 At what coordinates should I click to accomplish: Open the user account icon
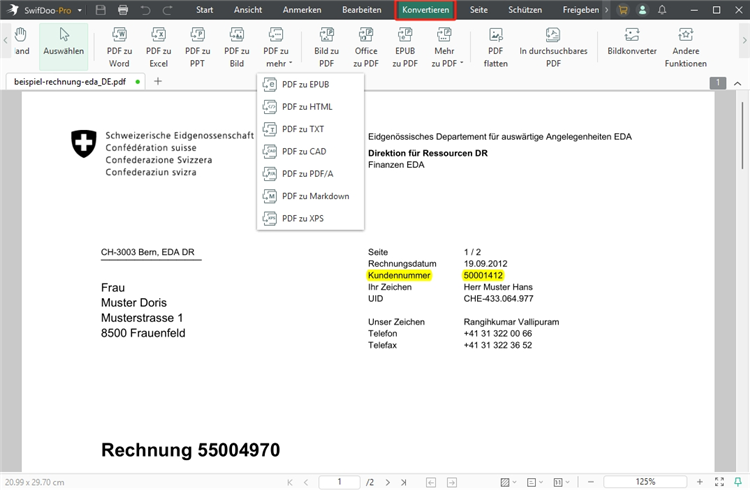642,10
